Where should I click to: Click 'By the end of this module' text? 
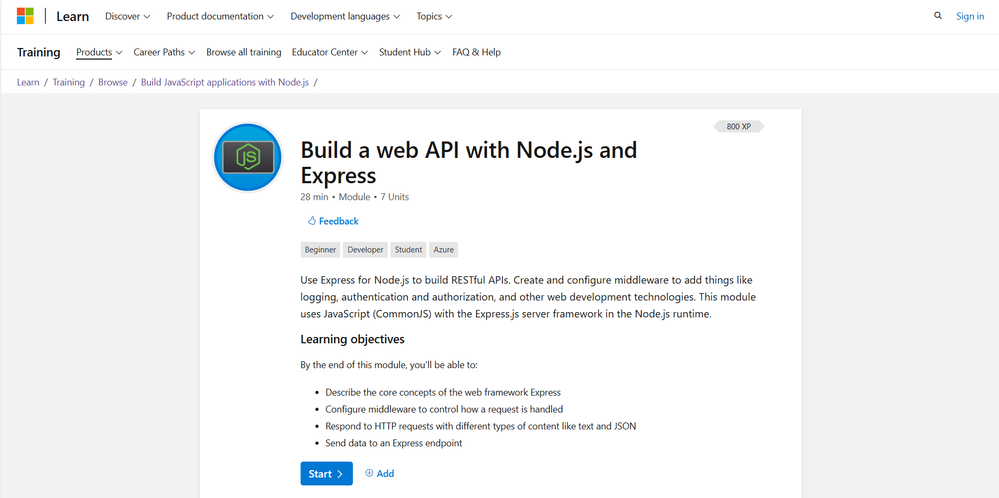tap(389, 366)
